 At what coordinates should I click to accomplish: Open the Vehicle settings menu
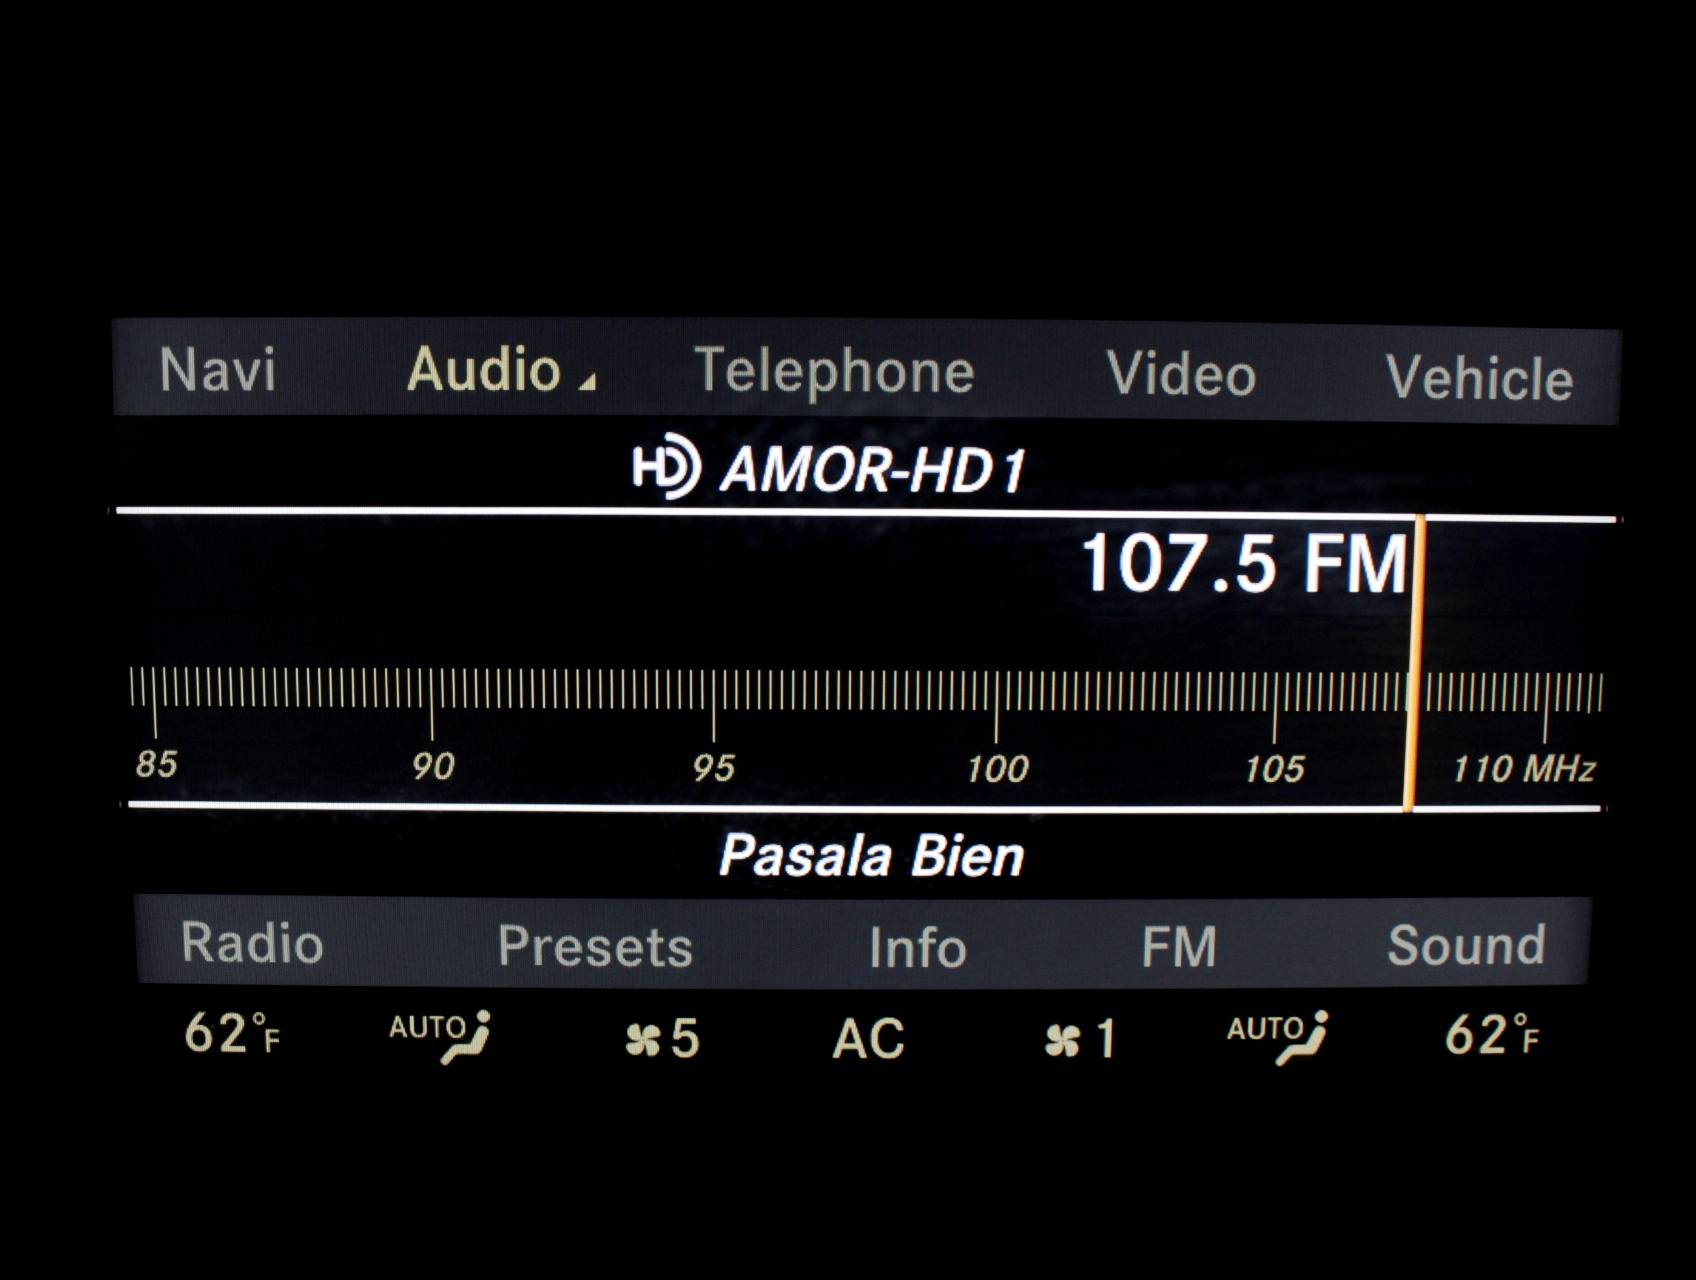[1478, 378]
